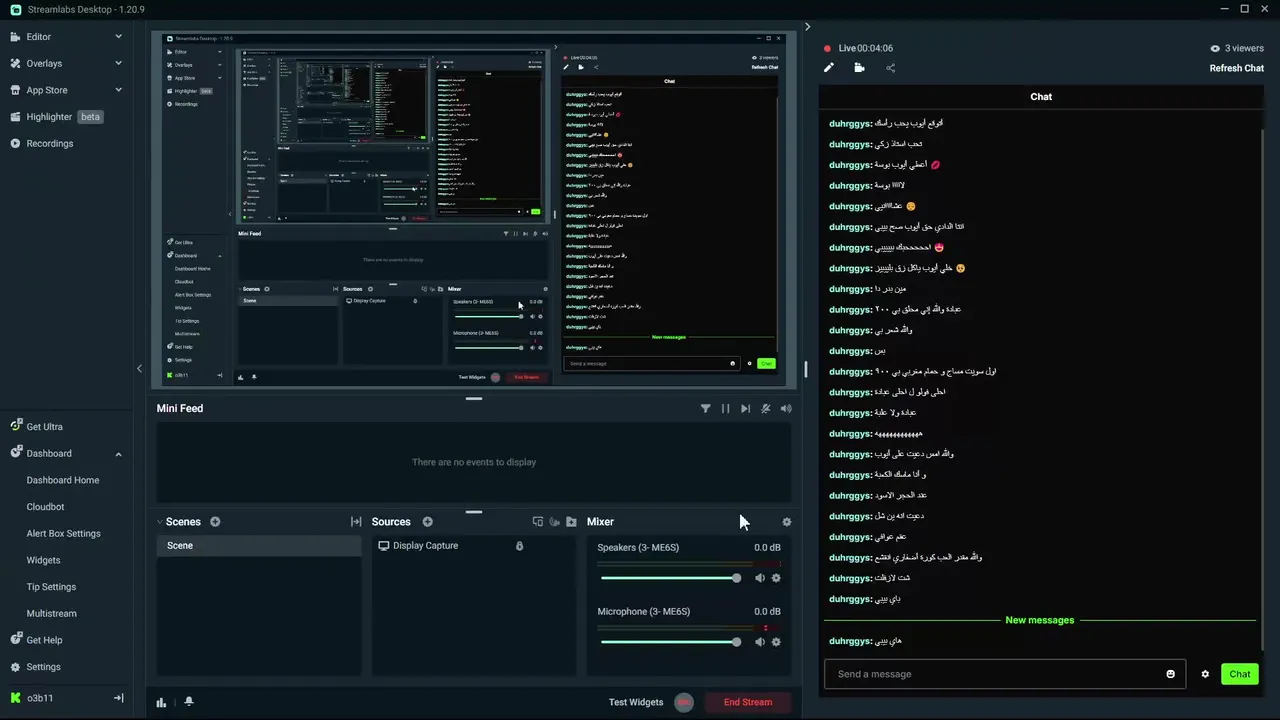This screenshot has width=1280, height=720.
Task: Select the Scene row
Action: 259,546
